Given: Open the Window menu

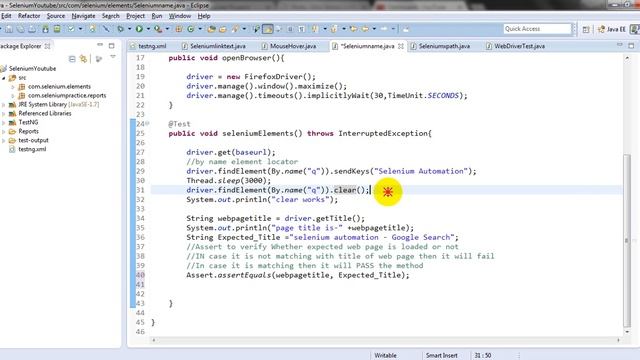Looking at the screenshot, I should 180,16.
